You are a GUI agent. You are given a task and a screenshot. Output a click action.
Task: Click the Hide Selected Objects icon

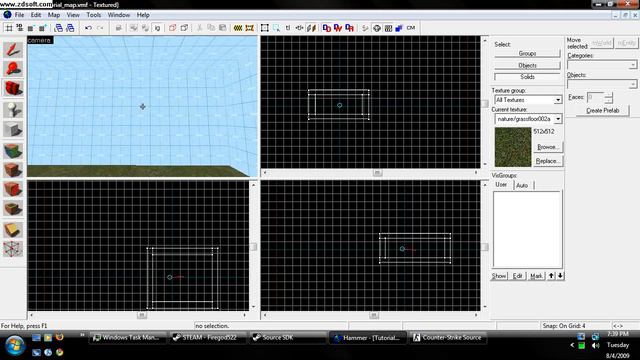[x=172, y=28]
